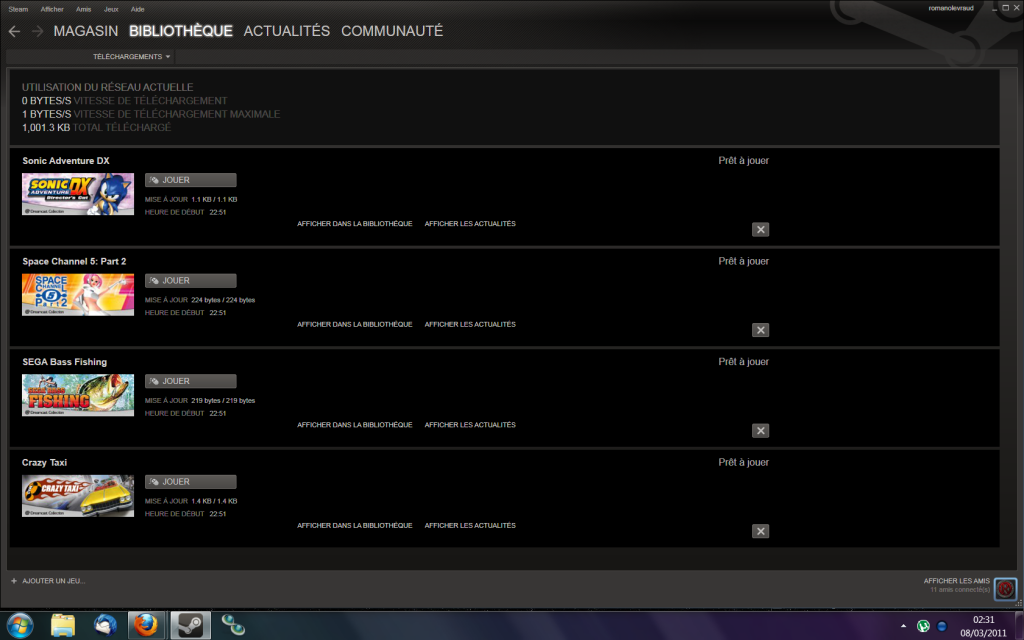Launch SEGA Bass Fishing with JOUER

tap(191, 381)
